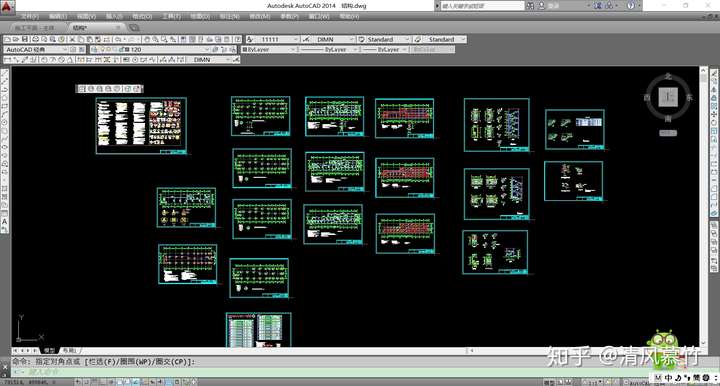The width and height of the screenshot is (720, 386).
Task: Select the Pan hand tool
Action: pyautogui.click(x=147, y=39)
